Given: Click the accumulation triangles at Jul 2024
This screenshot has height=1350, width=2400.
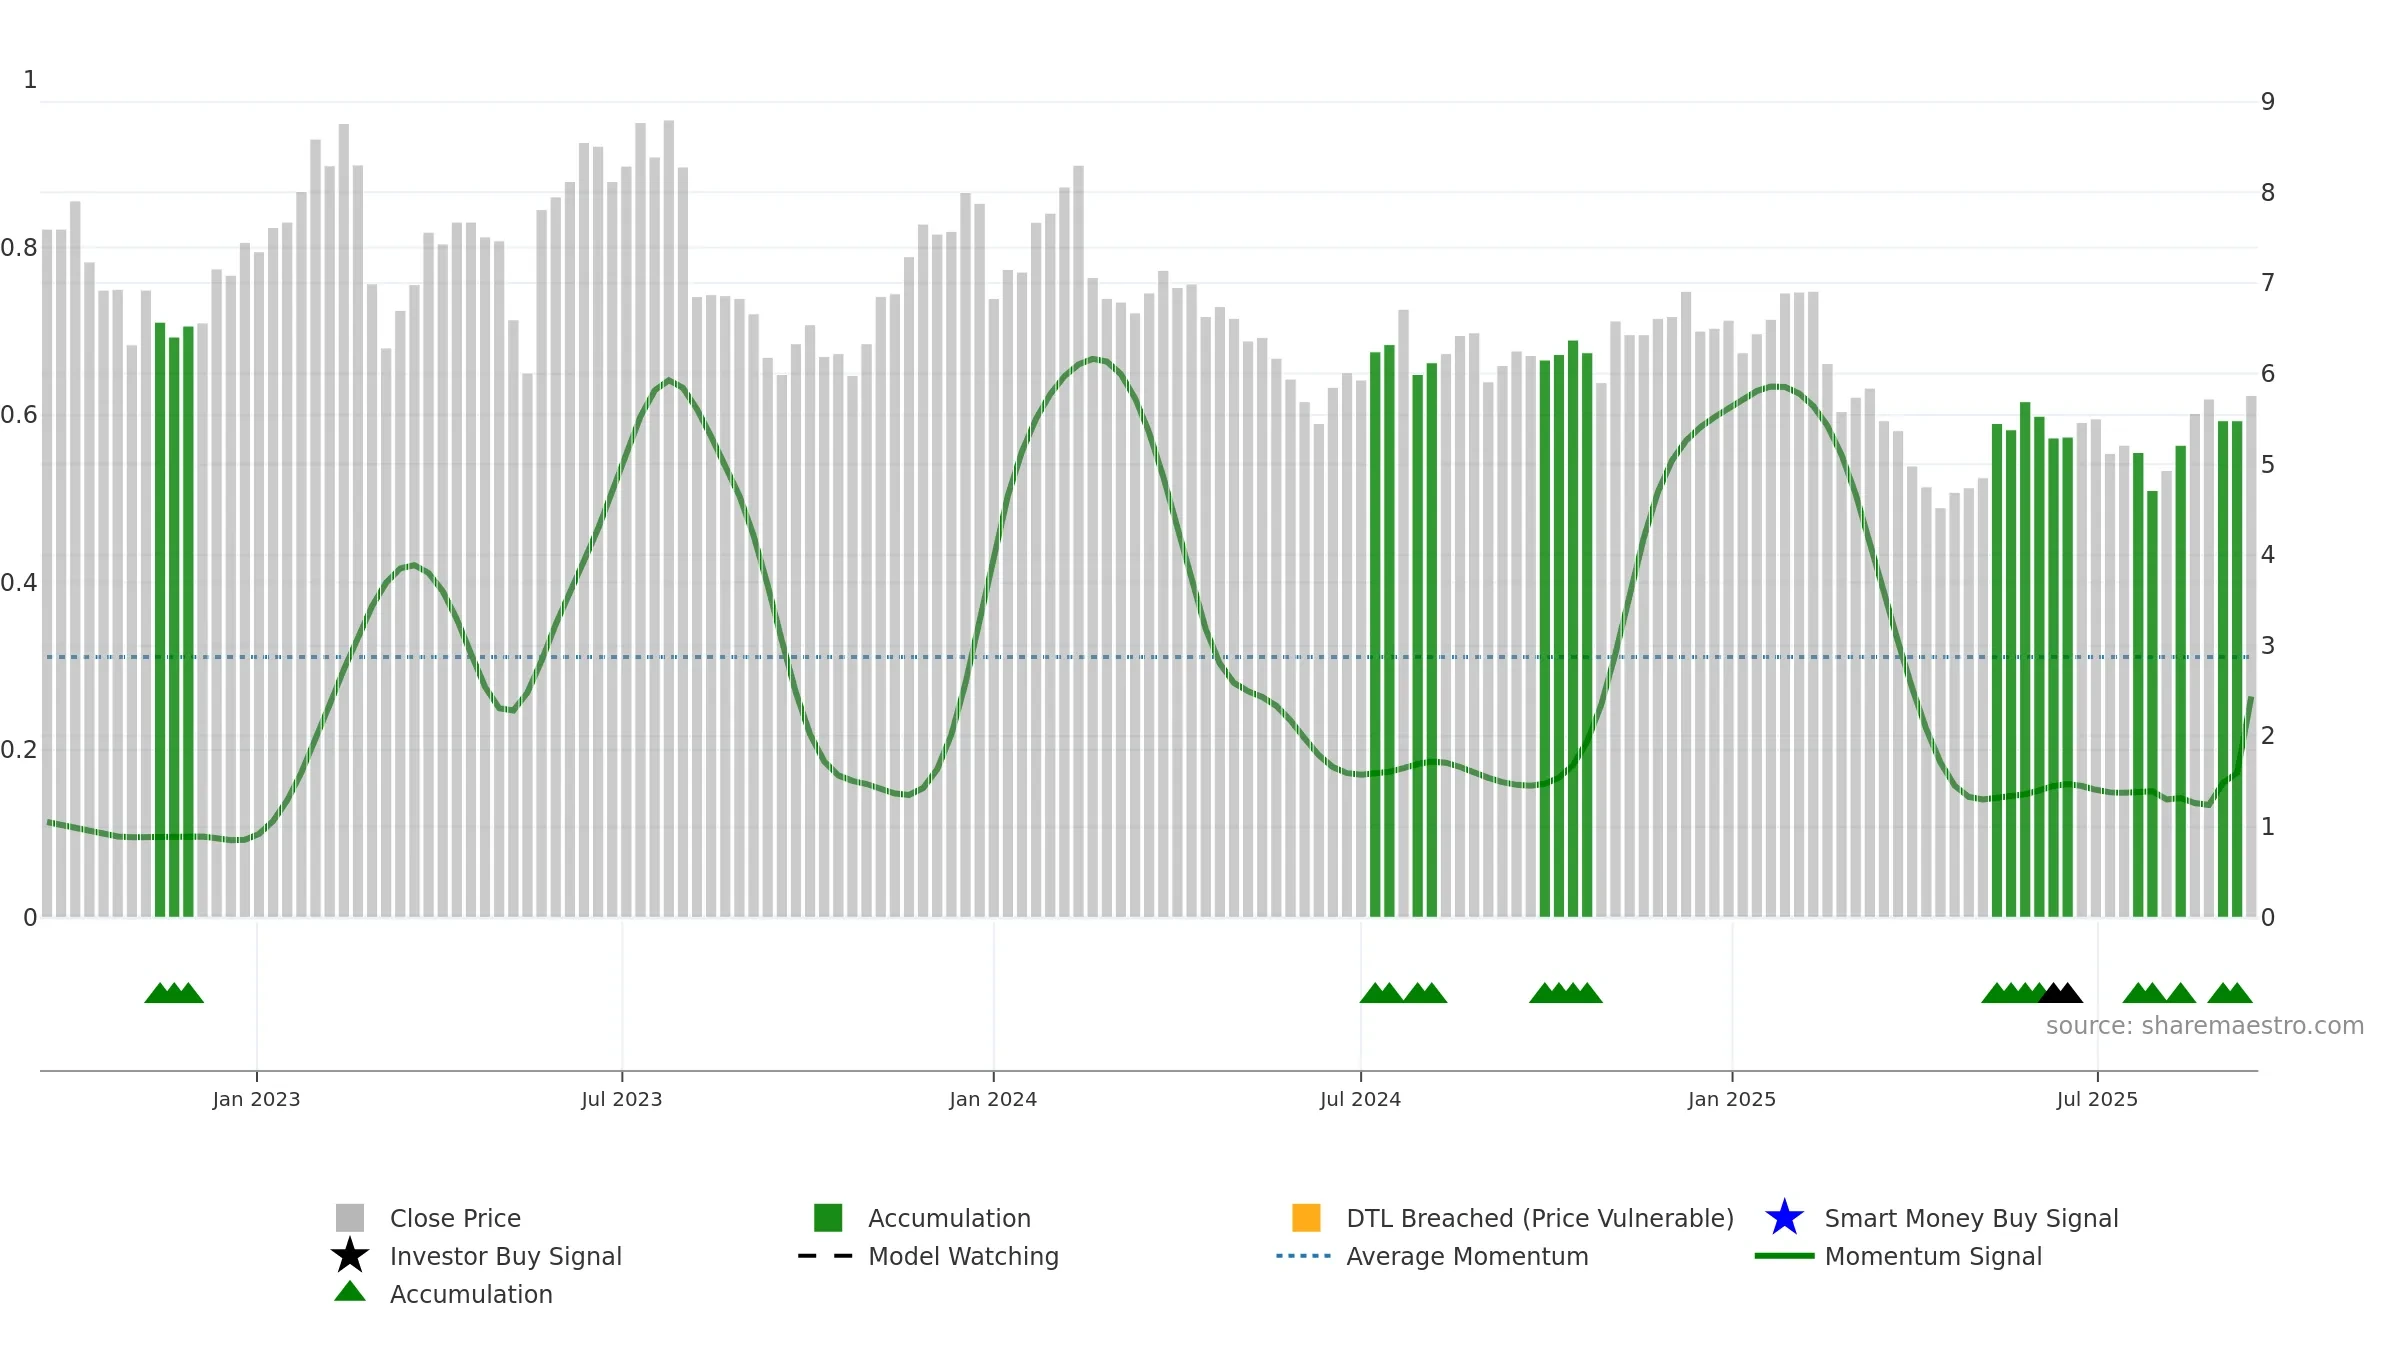Looking at the screenshot, I should [x=1403, y=993].
